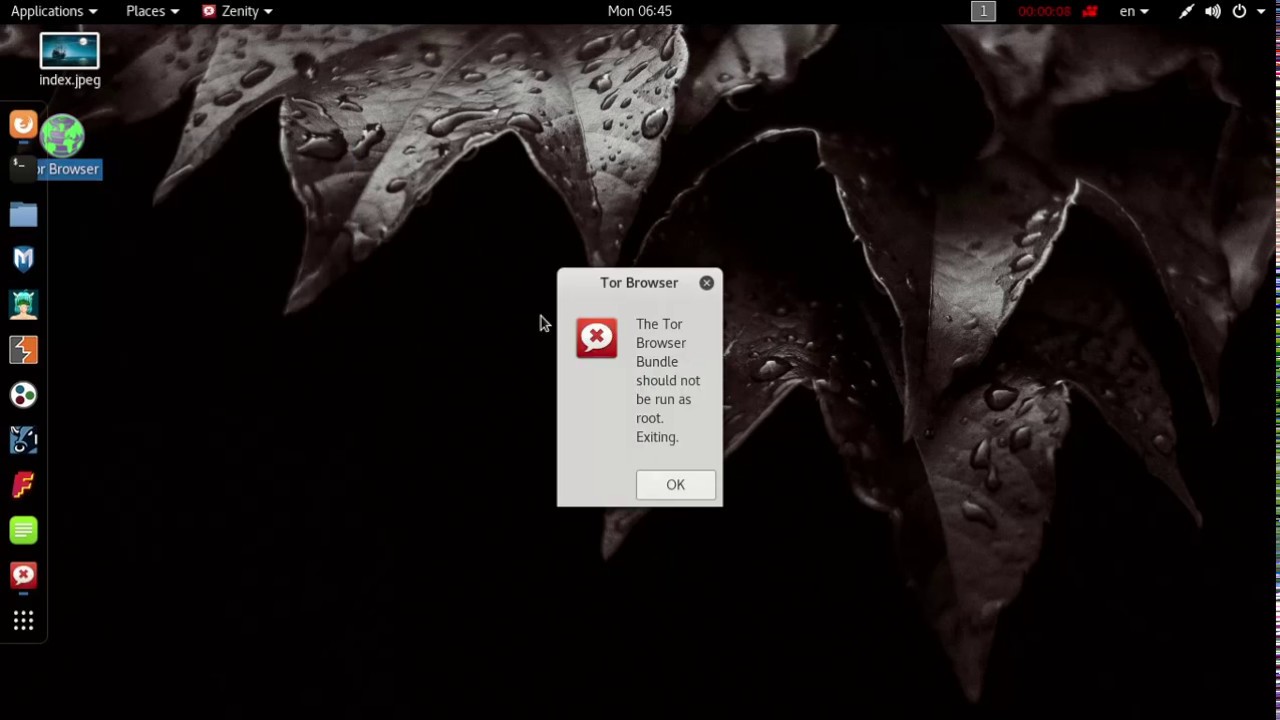Image resolution: width=1280 pixels, height=720 pixels.
Task: Click the wired network connection icon
Action: 1186,11
